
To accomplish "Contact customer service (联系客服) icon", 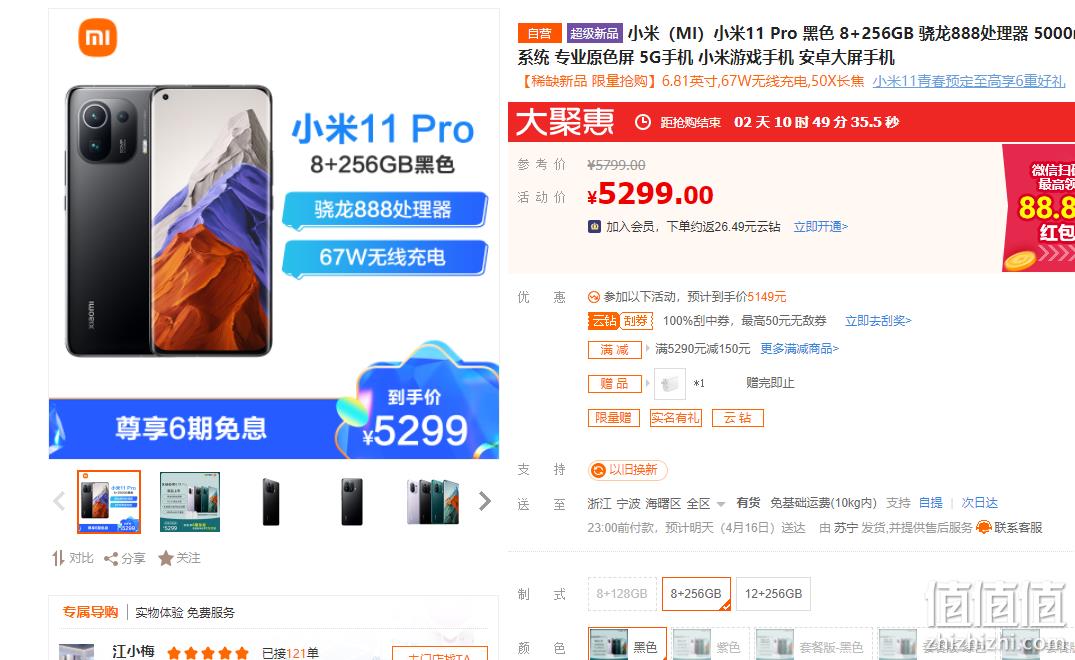I will (x=984, y=527).
